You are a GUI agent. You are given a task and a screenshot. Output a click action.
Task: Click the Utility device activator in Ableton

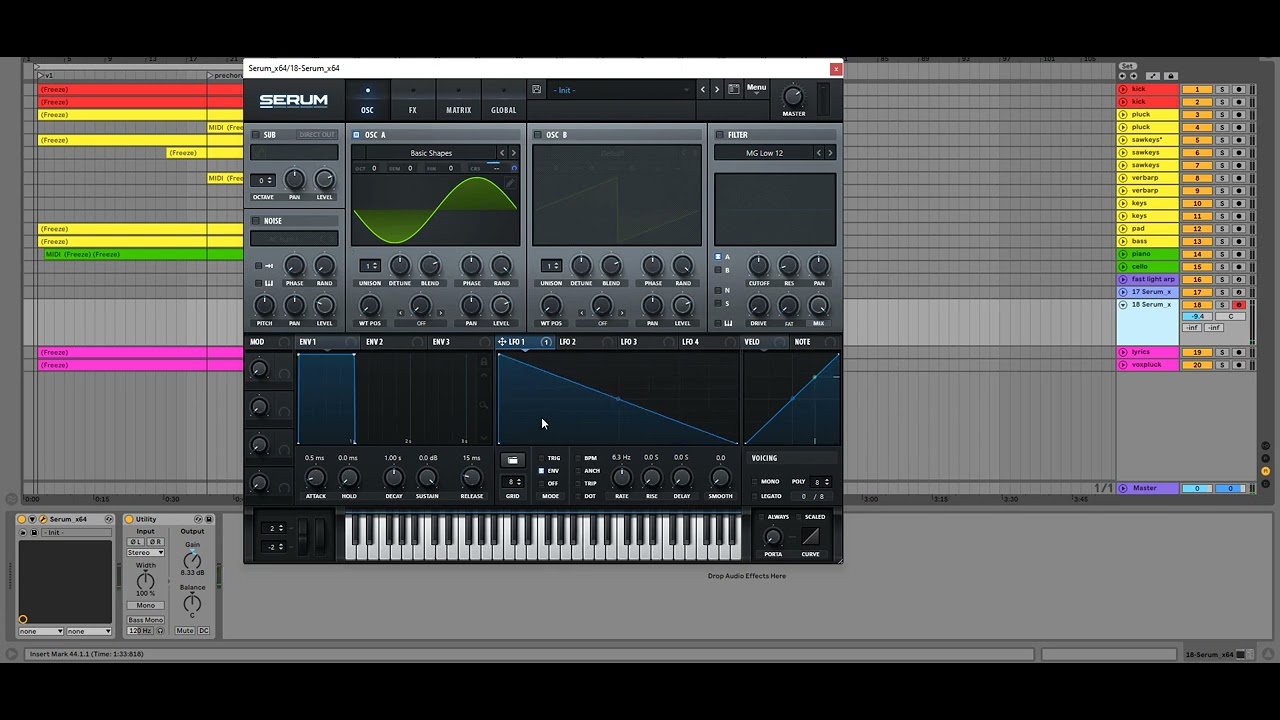click(x=129, y=519)
